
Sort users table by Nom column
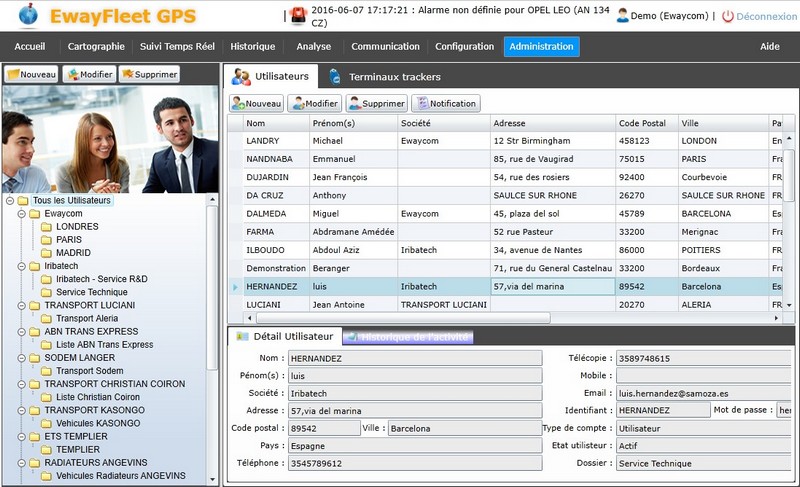(276, 123)
